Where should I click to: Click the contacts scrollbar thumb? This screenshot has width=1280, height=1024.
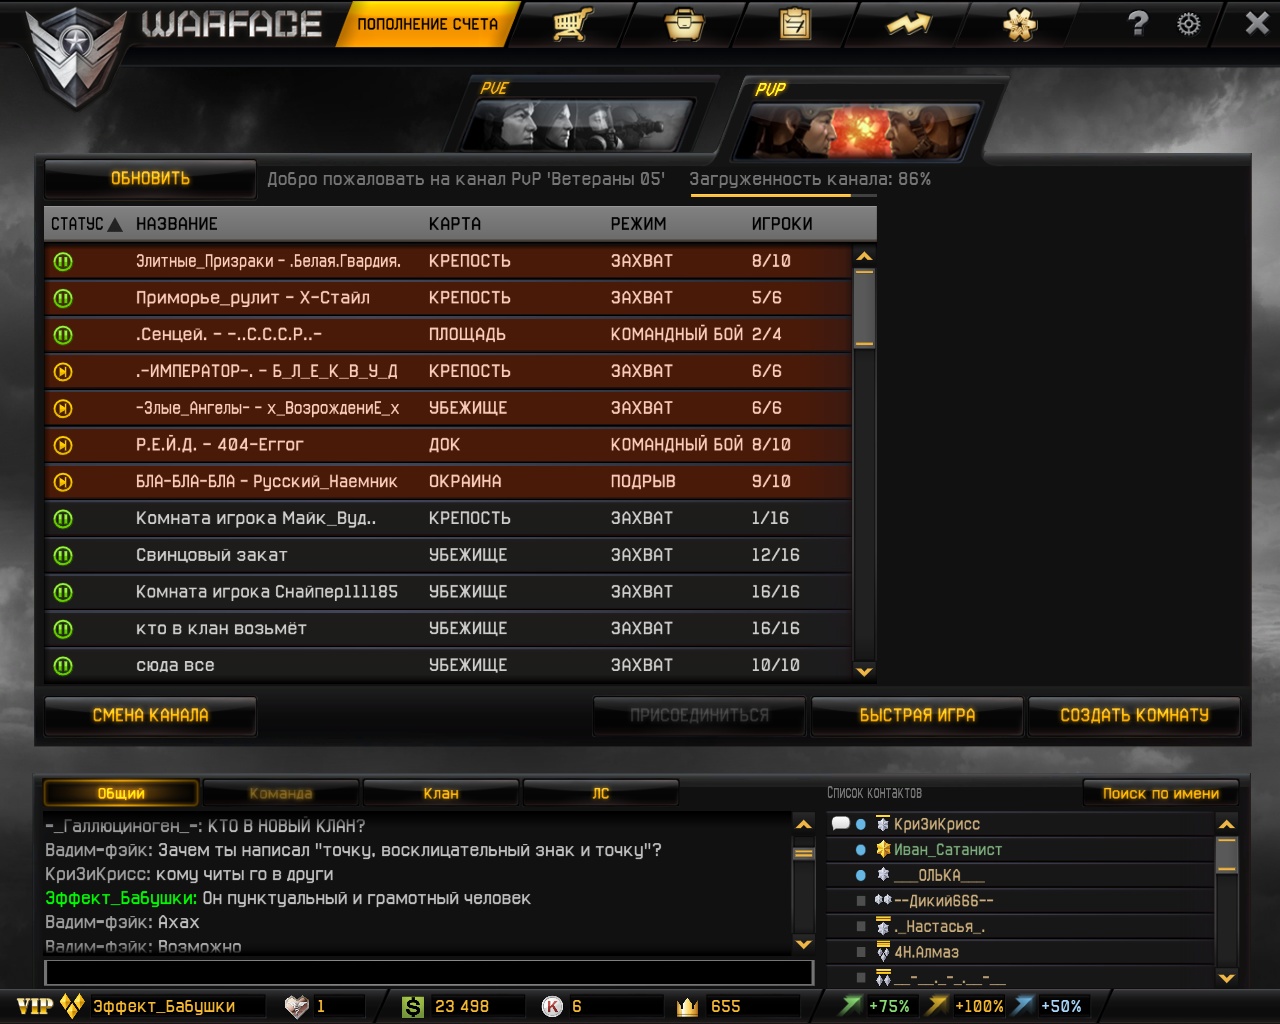(x=1227, y=856)
